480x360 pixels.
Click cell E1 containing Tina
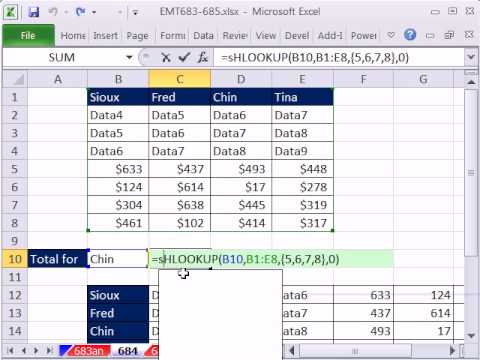(x=302, y=97)
